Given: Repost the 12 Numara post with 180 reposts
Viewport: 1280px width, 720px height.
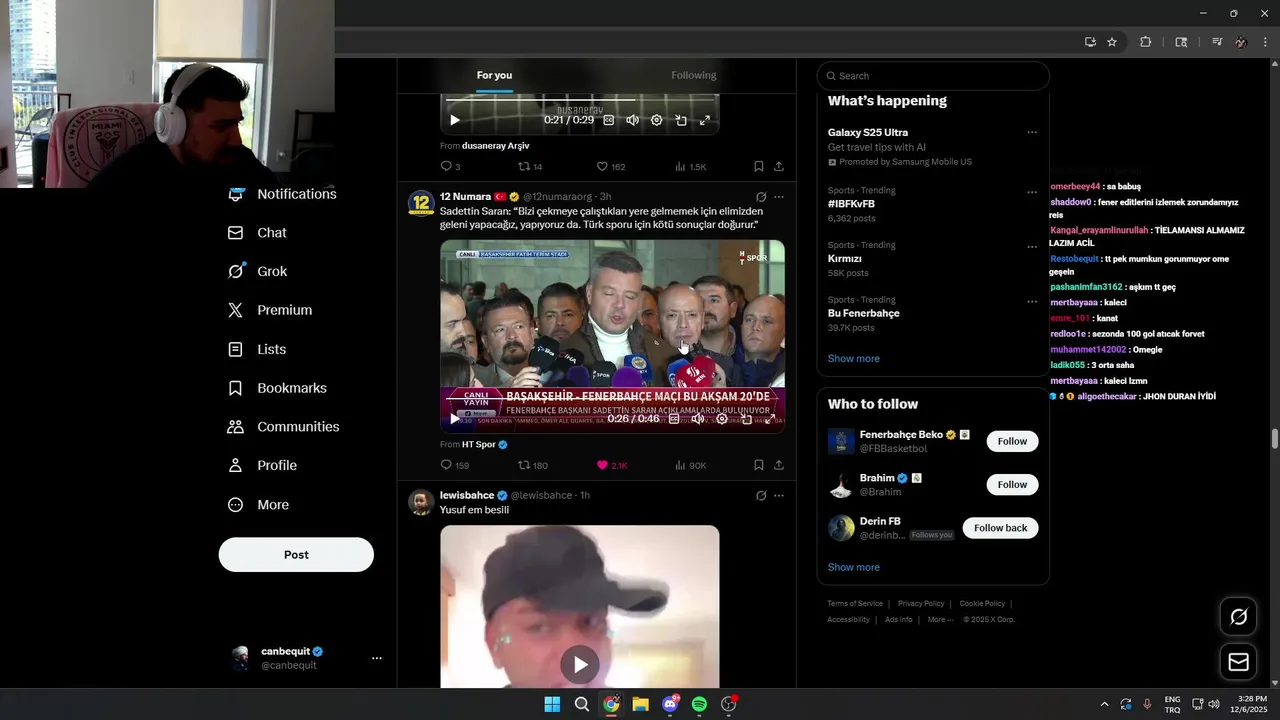Looking at the screenshot, I should 533,466.
